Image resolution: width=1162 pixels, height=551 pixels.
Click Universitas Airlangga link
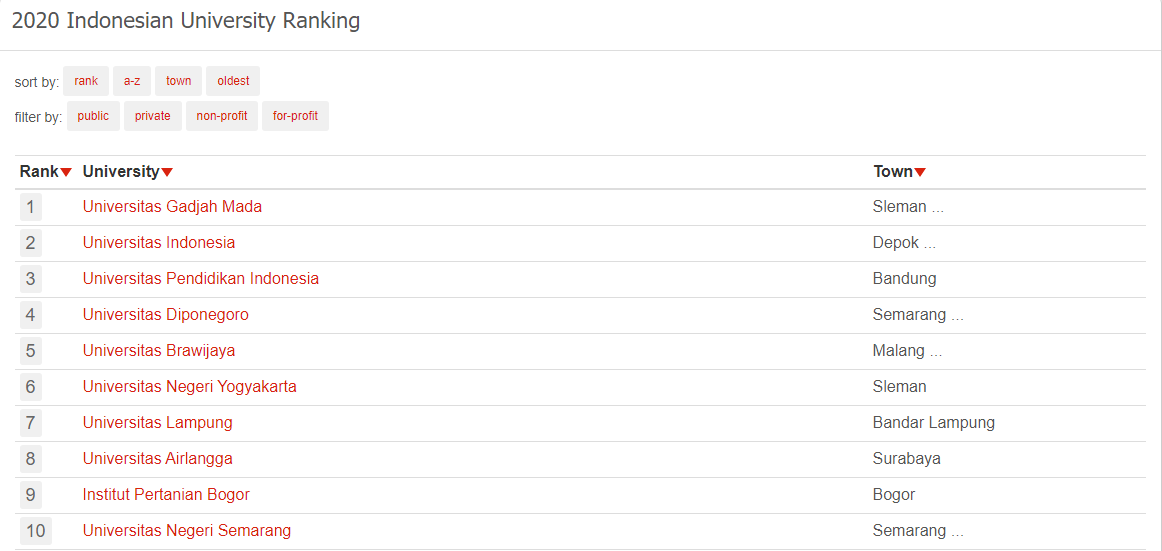(x=158, y=458)
